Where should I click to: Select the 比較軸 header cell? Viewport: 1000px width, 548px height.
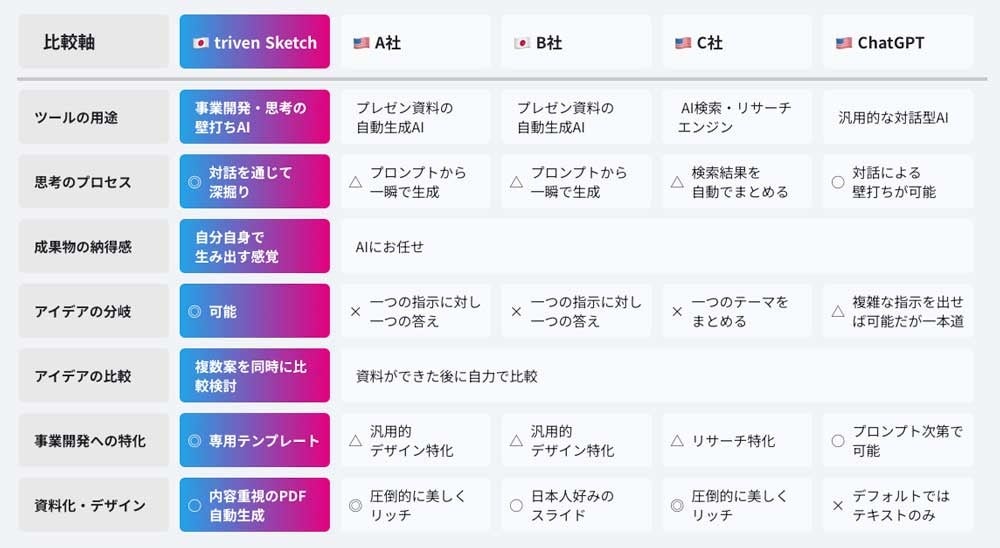94,42
